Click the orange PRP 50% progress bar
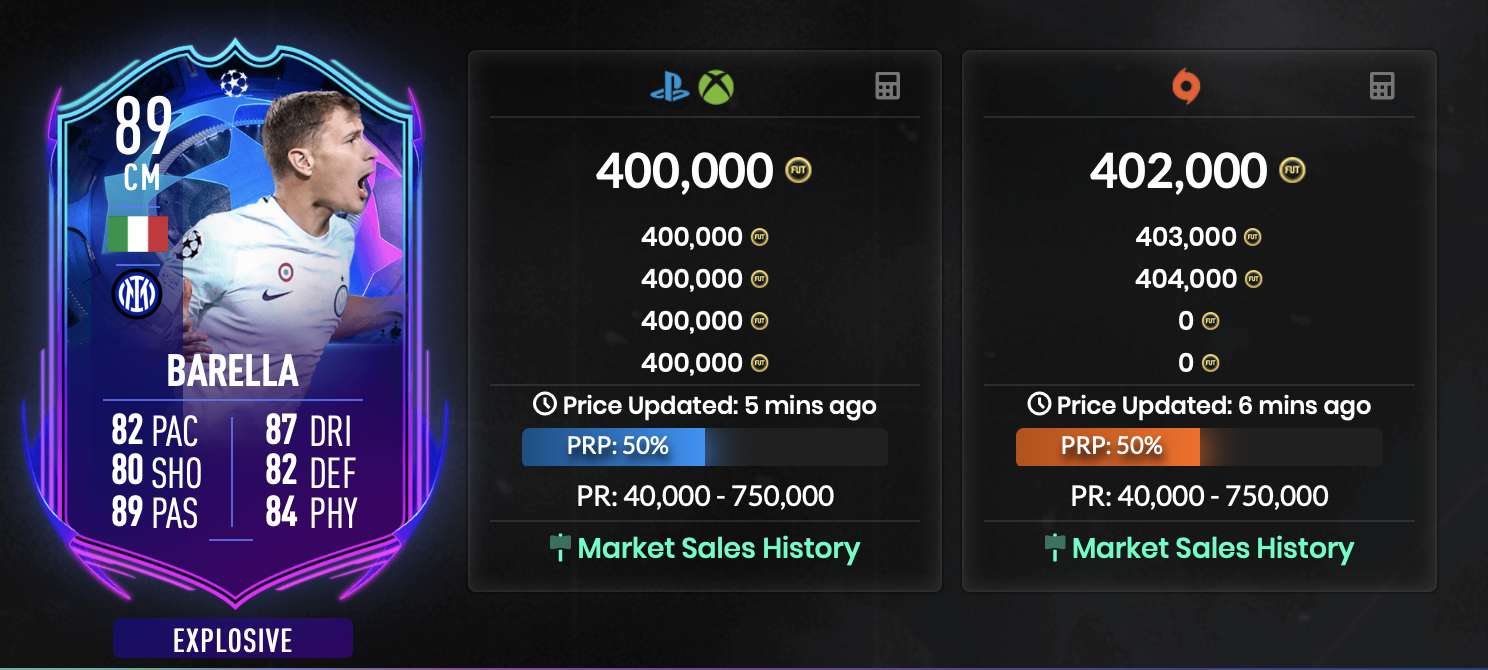The height and width of the screenshot is (670, 1488). point(1107,447)
